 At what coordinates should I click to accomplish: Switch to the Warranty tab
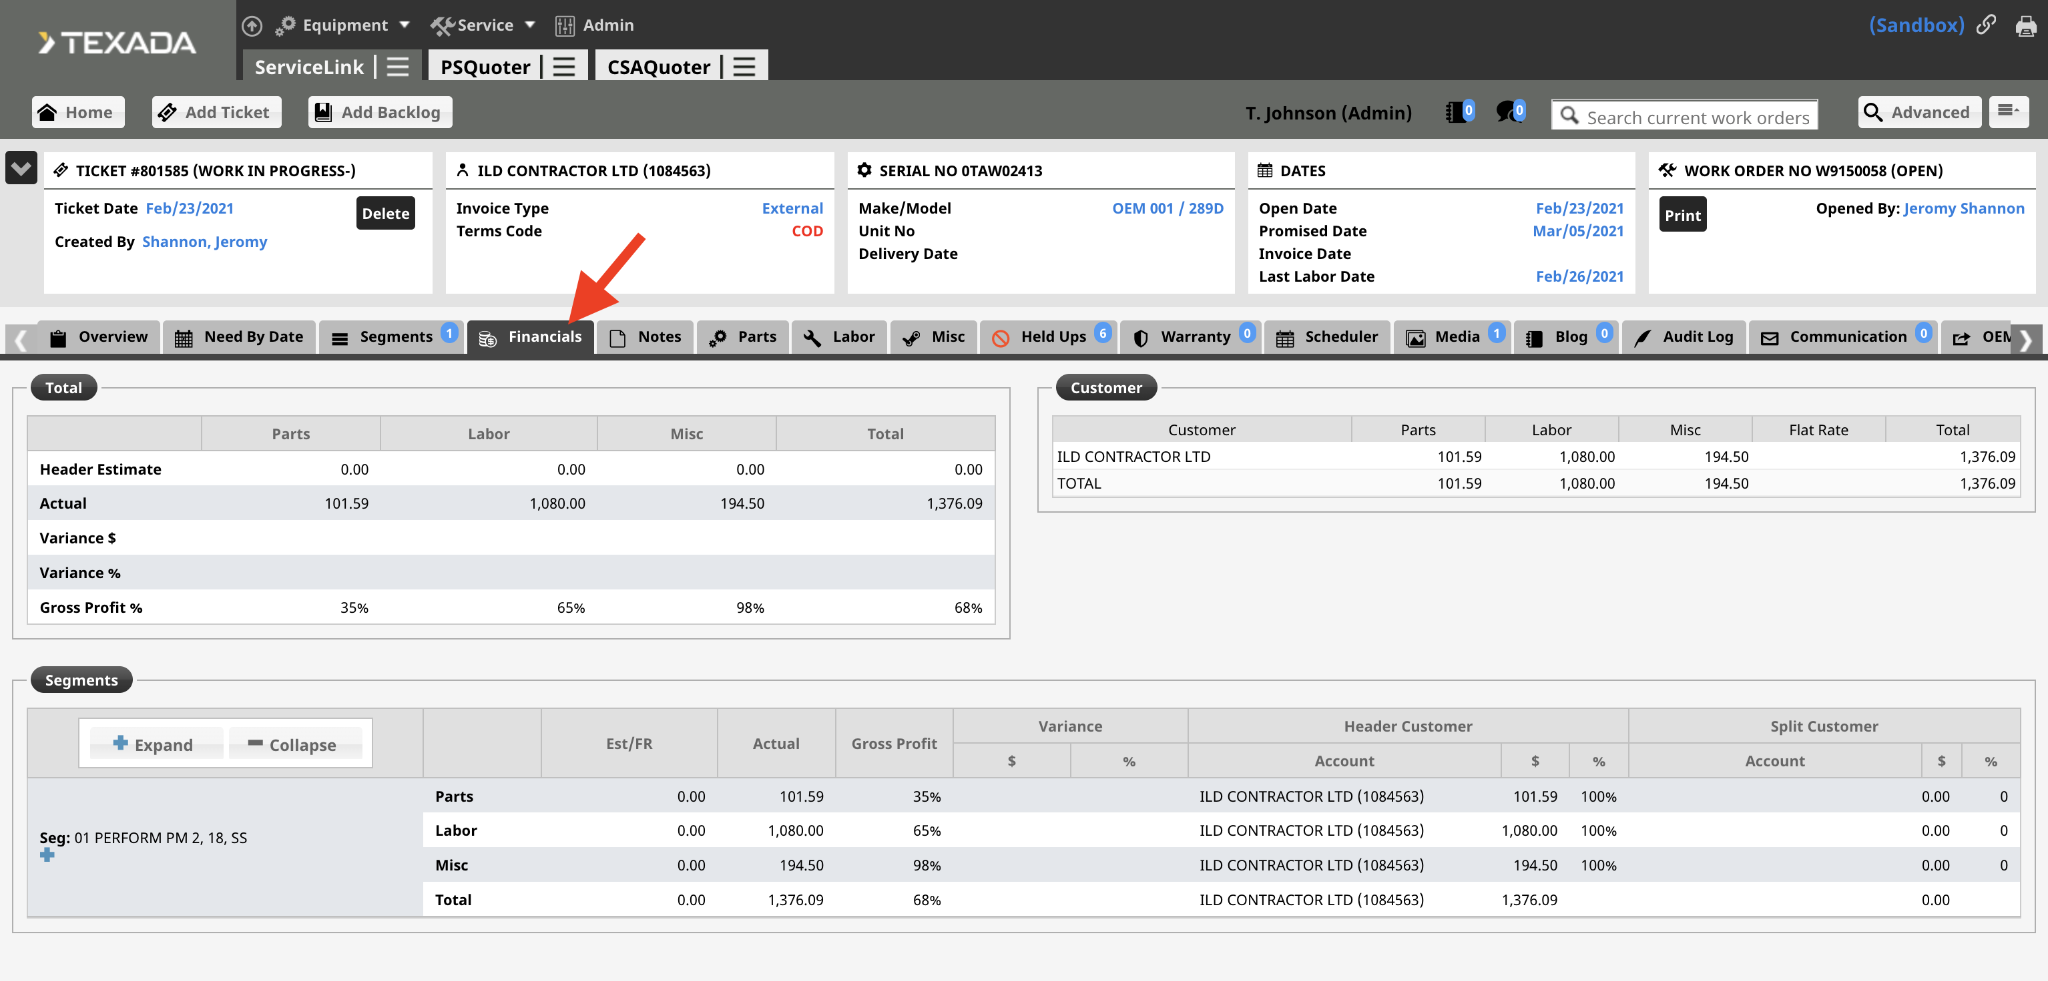(x=1191, y=337)
